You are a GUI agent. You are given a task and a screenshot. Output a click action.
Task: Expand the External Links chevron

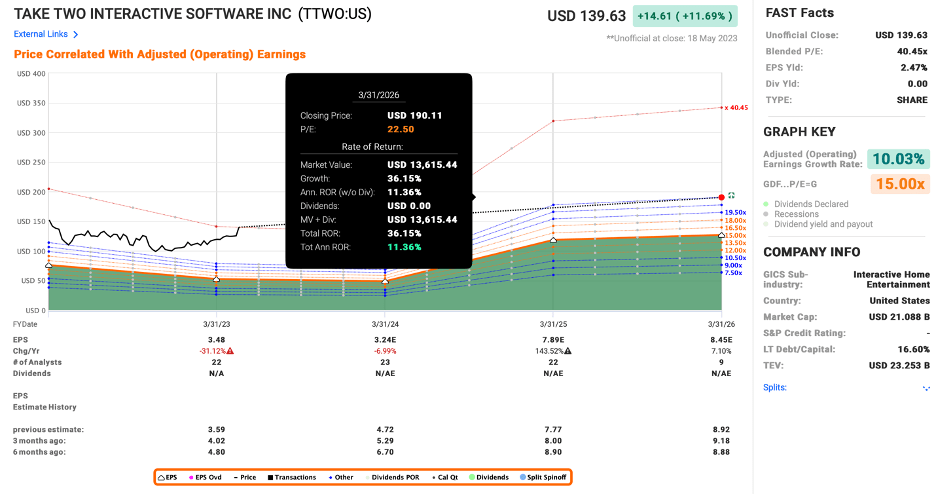click(x=76, y=34)
